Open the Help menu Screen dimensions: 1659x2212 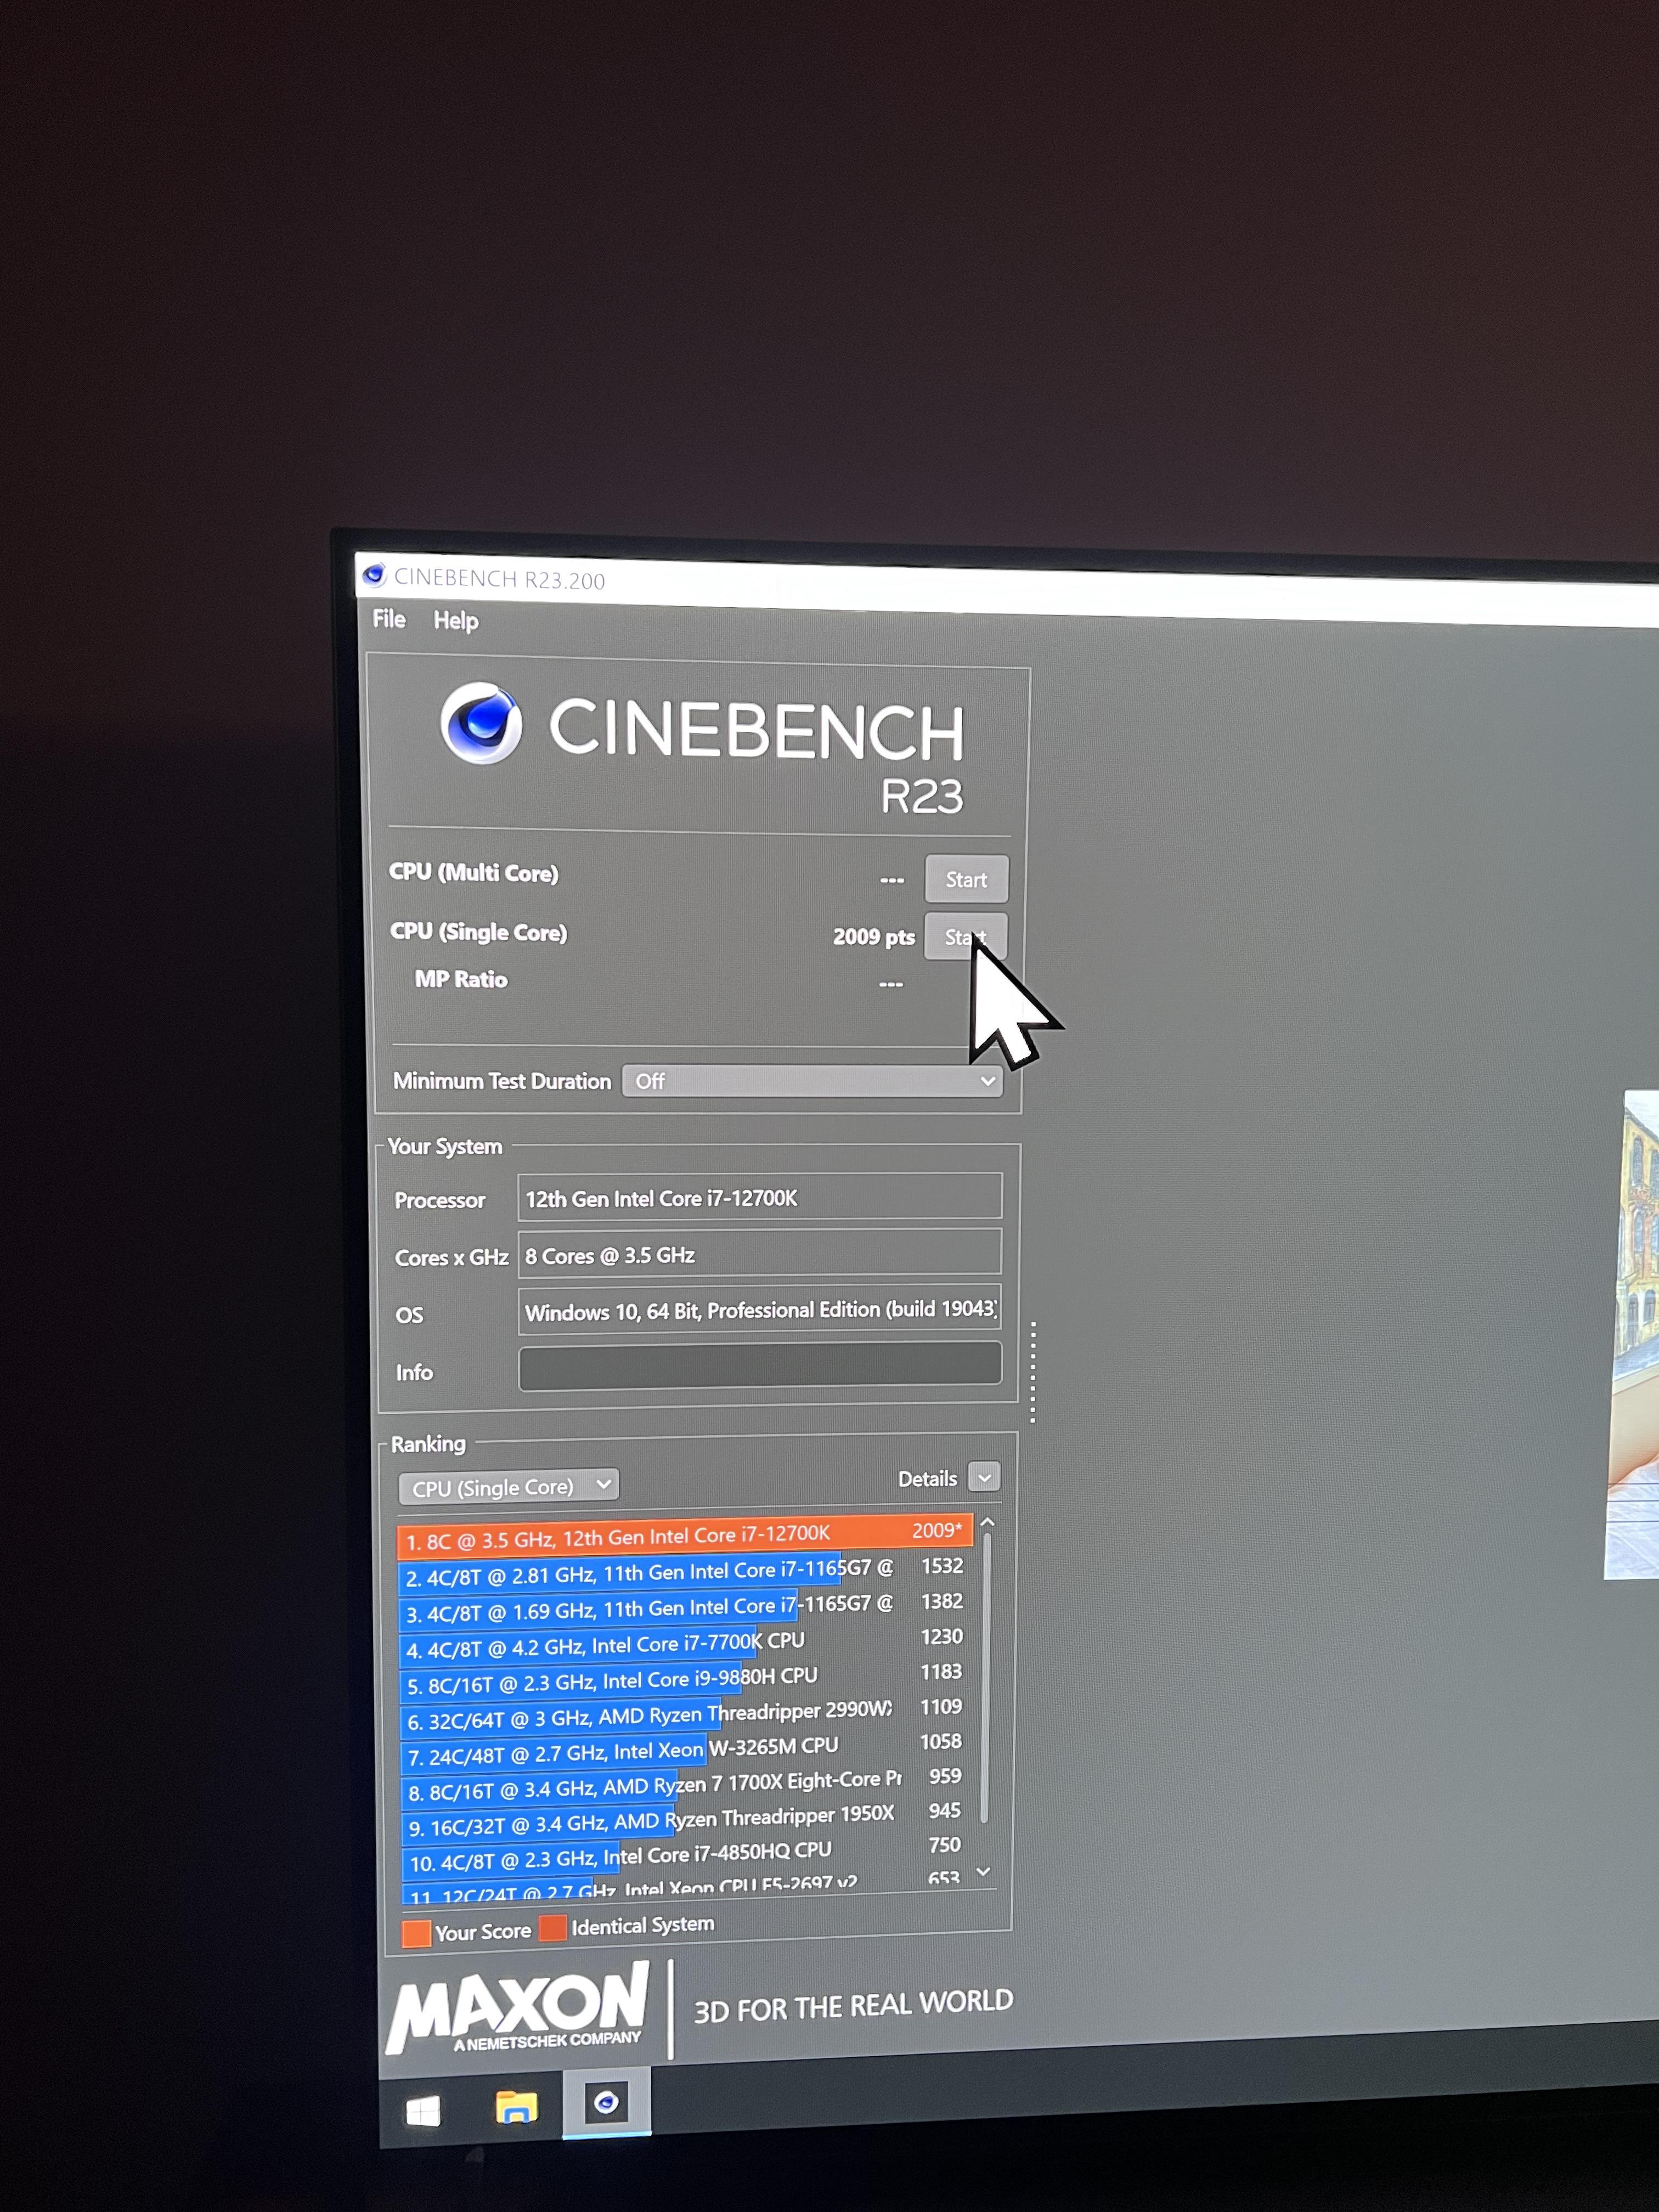click(x=455, y=621)
